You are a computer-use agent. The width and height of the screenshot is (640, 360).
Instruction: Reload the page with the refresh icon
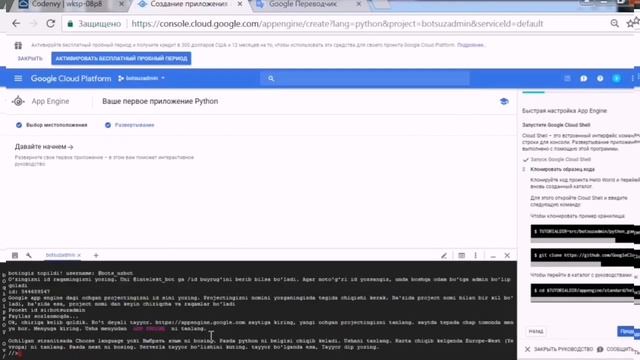point(51,23)
